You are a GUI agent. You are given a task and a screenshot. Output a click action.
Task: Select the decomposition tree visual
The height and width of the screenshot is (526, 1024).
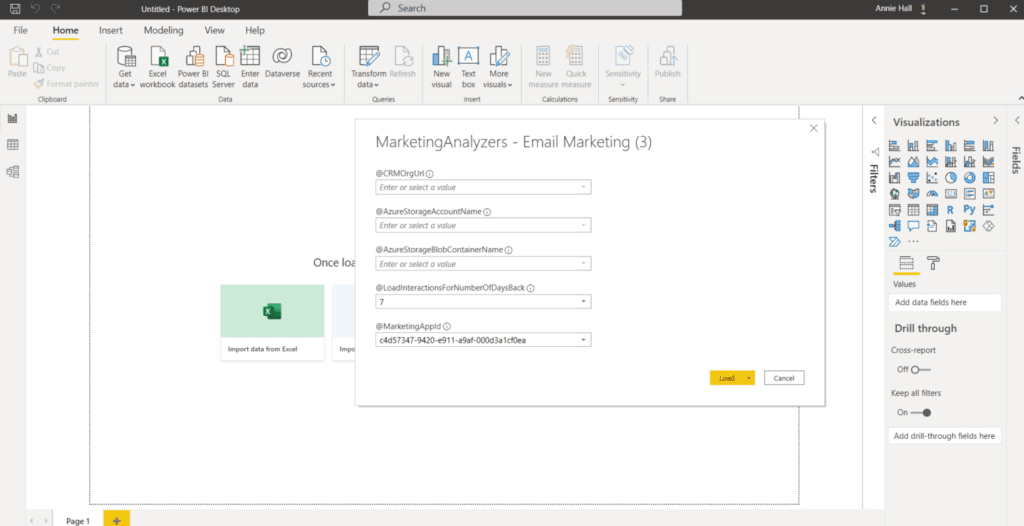pyautogui.click(x=895, y=226)
